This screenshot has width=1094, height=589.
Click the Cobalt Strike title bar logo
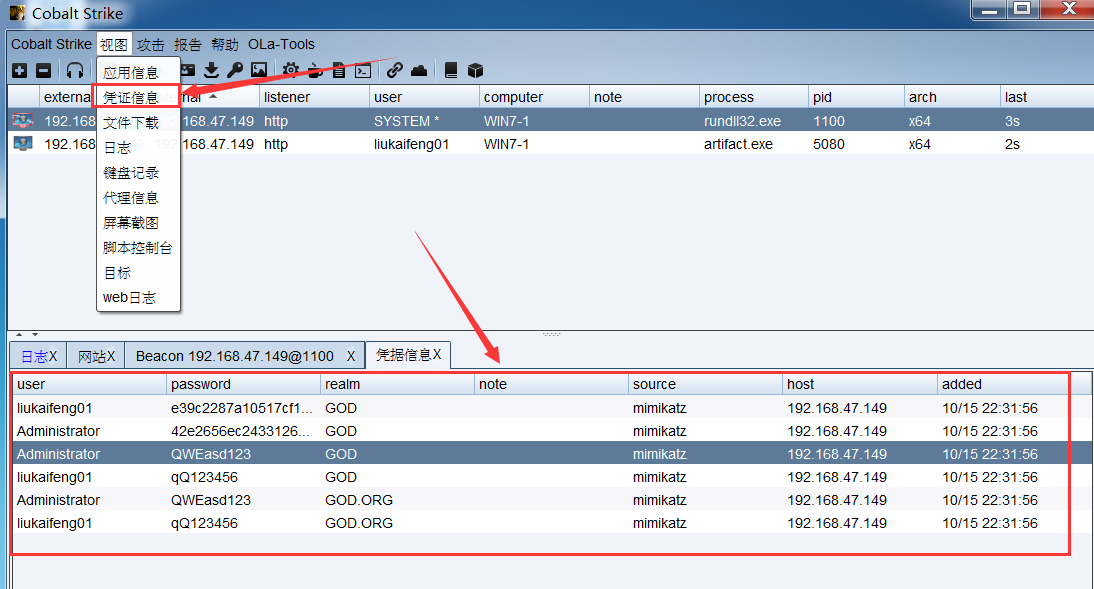click(17, 13)
